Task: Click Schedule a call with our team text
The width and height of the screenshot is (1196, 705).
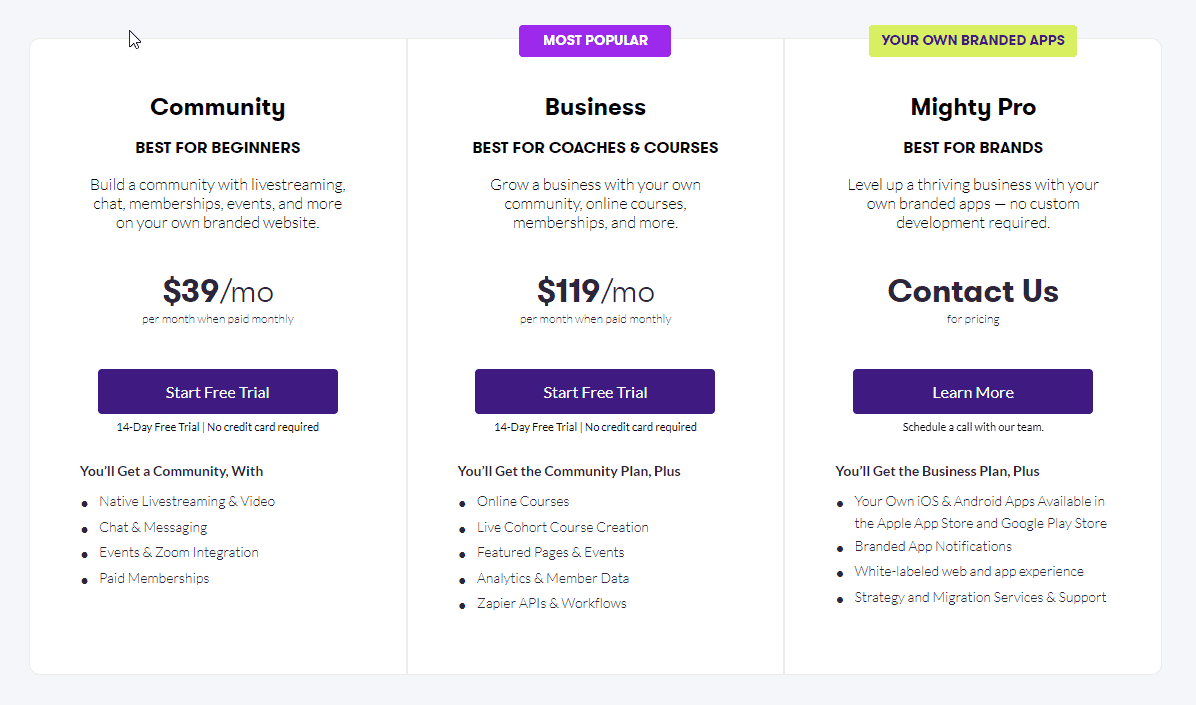Action: coord(973,427)
